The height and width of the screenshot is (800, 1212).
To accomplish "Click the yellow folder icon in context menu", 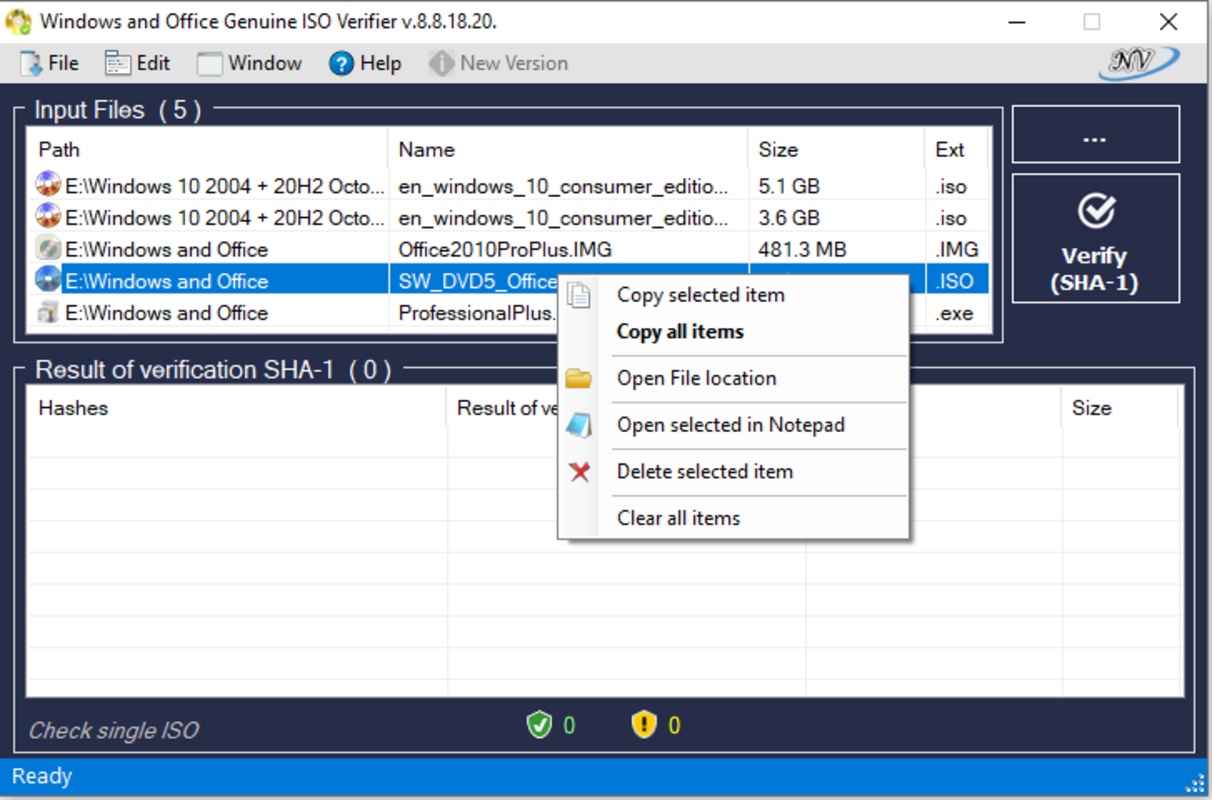I will (579, 378).
